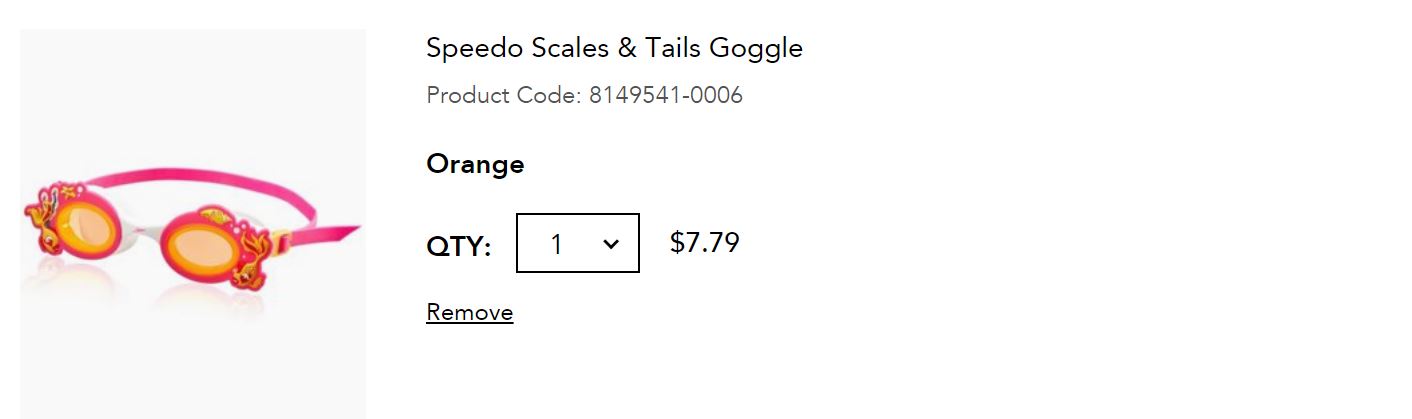Screen dimensions: 1412x419
Task: Click the product code 8149541-0006
Action: coord(665,96)
